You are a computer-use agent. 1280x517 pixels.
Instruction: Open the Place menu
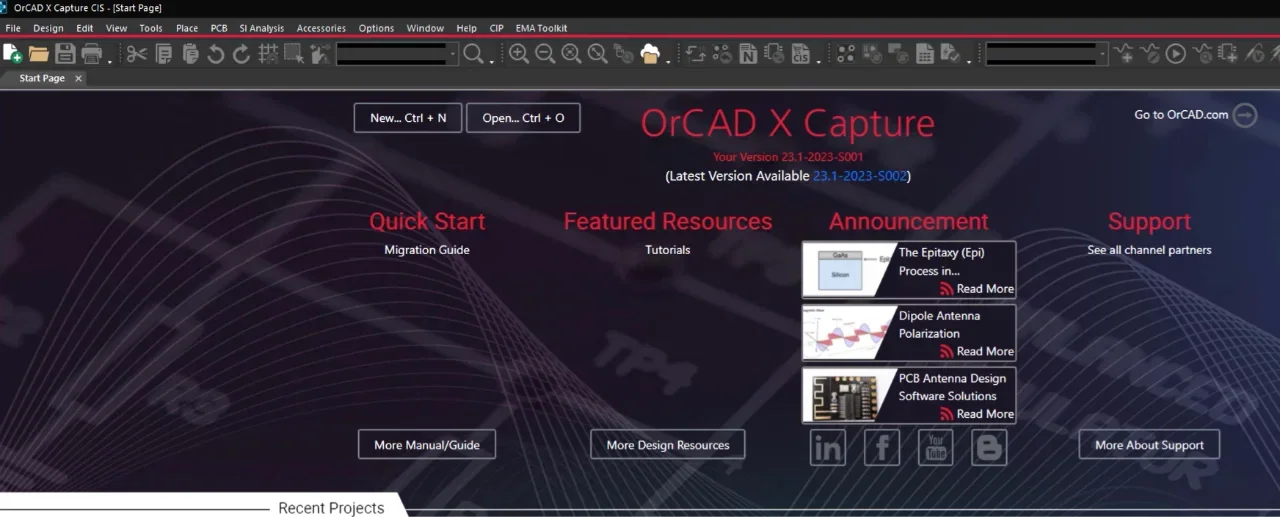(x=187, y=28)
